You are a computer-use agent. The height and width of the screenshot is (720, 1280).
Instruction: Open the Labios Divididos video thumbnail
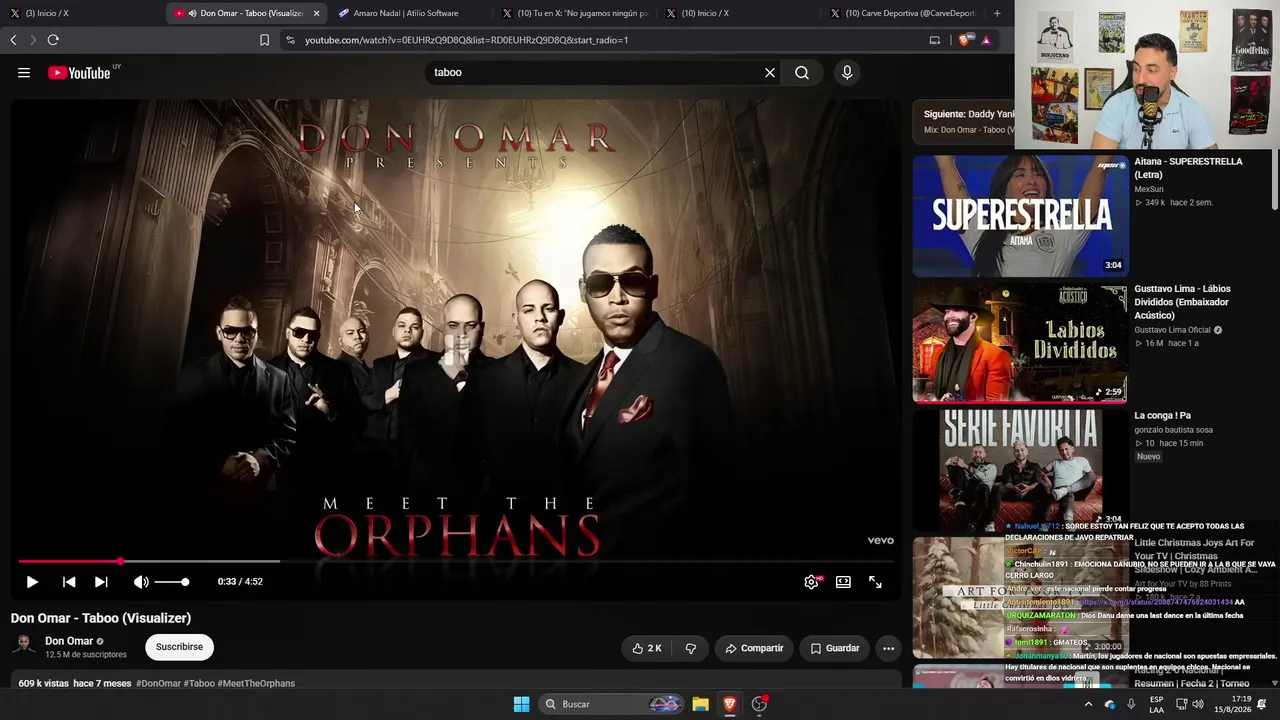tap(1020, 343)
